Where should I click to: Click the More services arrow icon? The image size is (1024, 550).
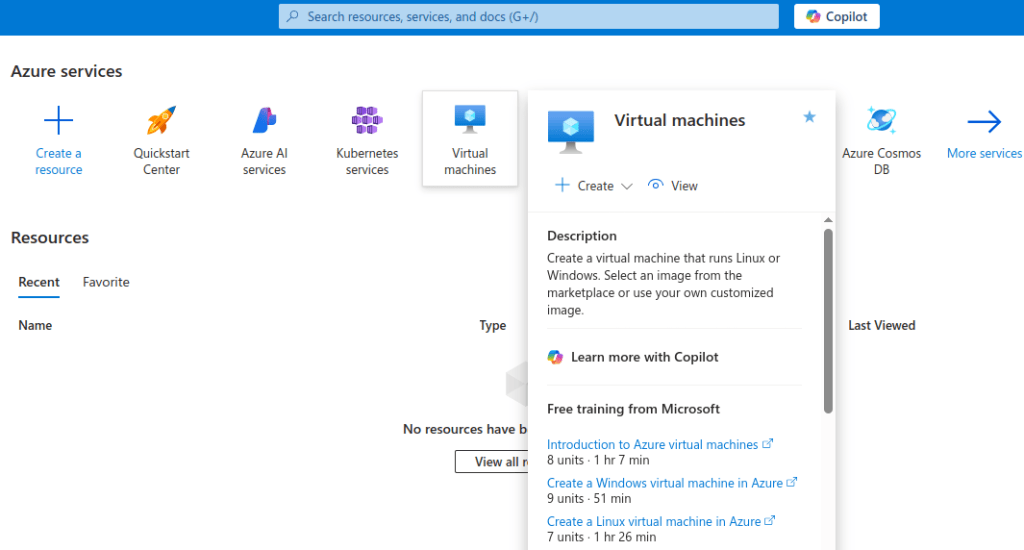(984, 121)
